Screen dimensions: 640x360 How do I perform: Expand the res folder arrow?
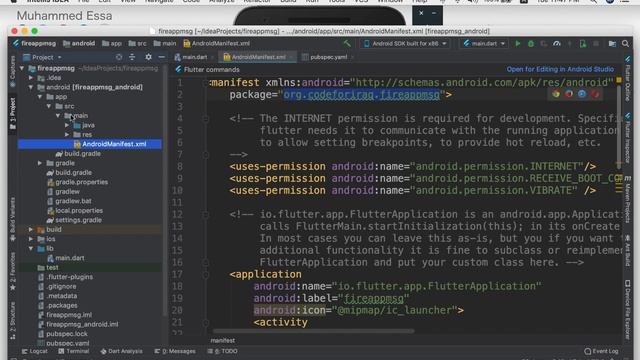[x=67, y=134]
